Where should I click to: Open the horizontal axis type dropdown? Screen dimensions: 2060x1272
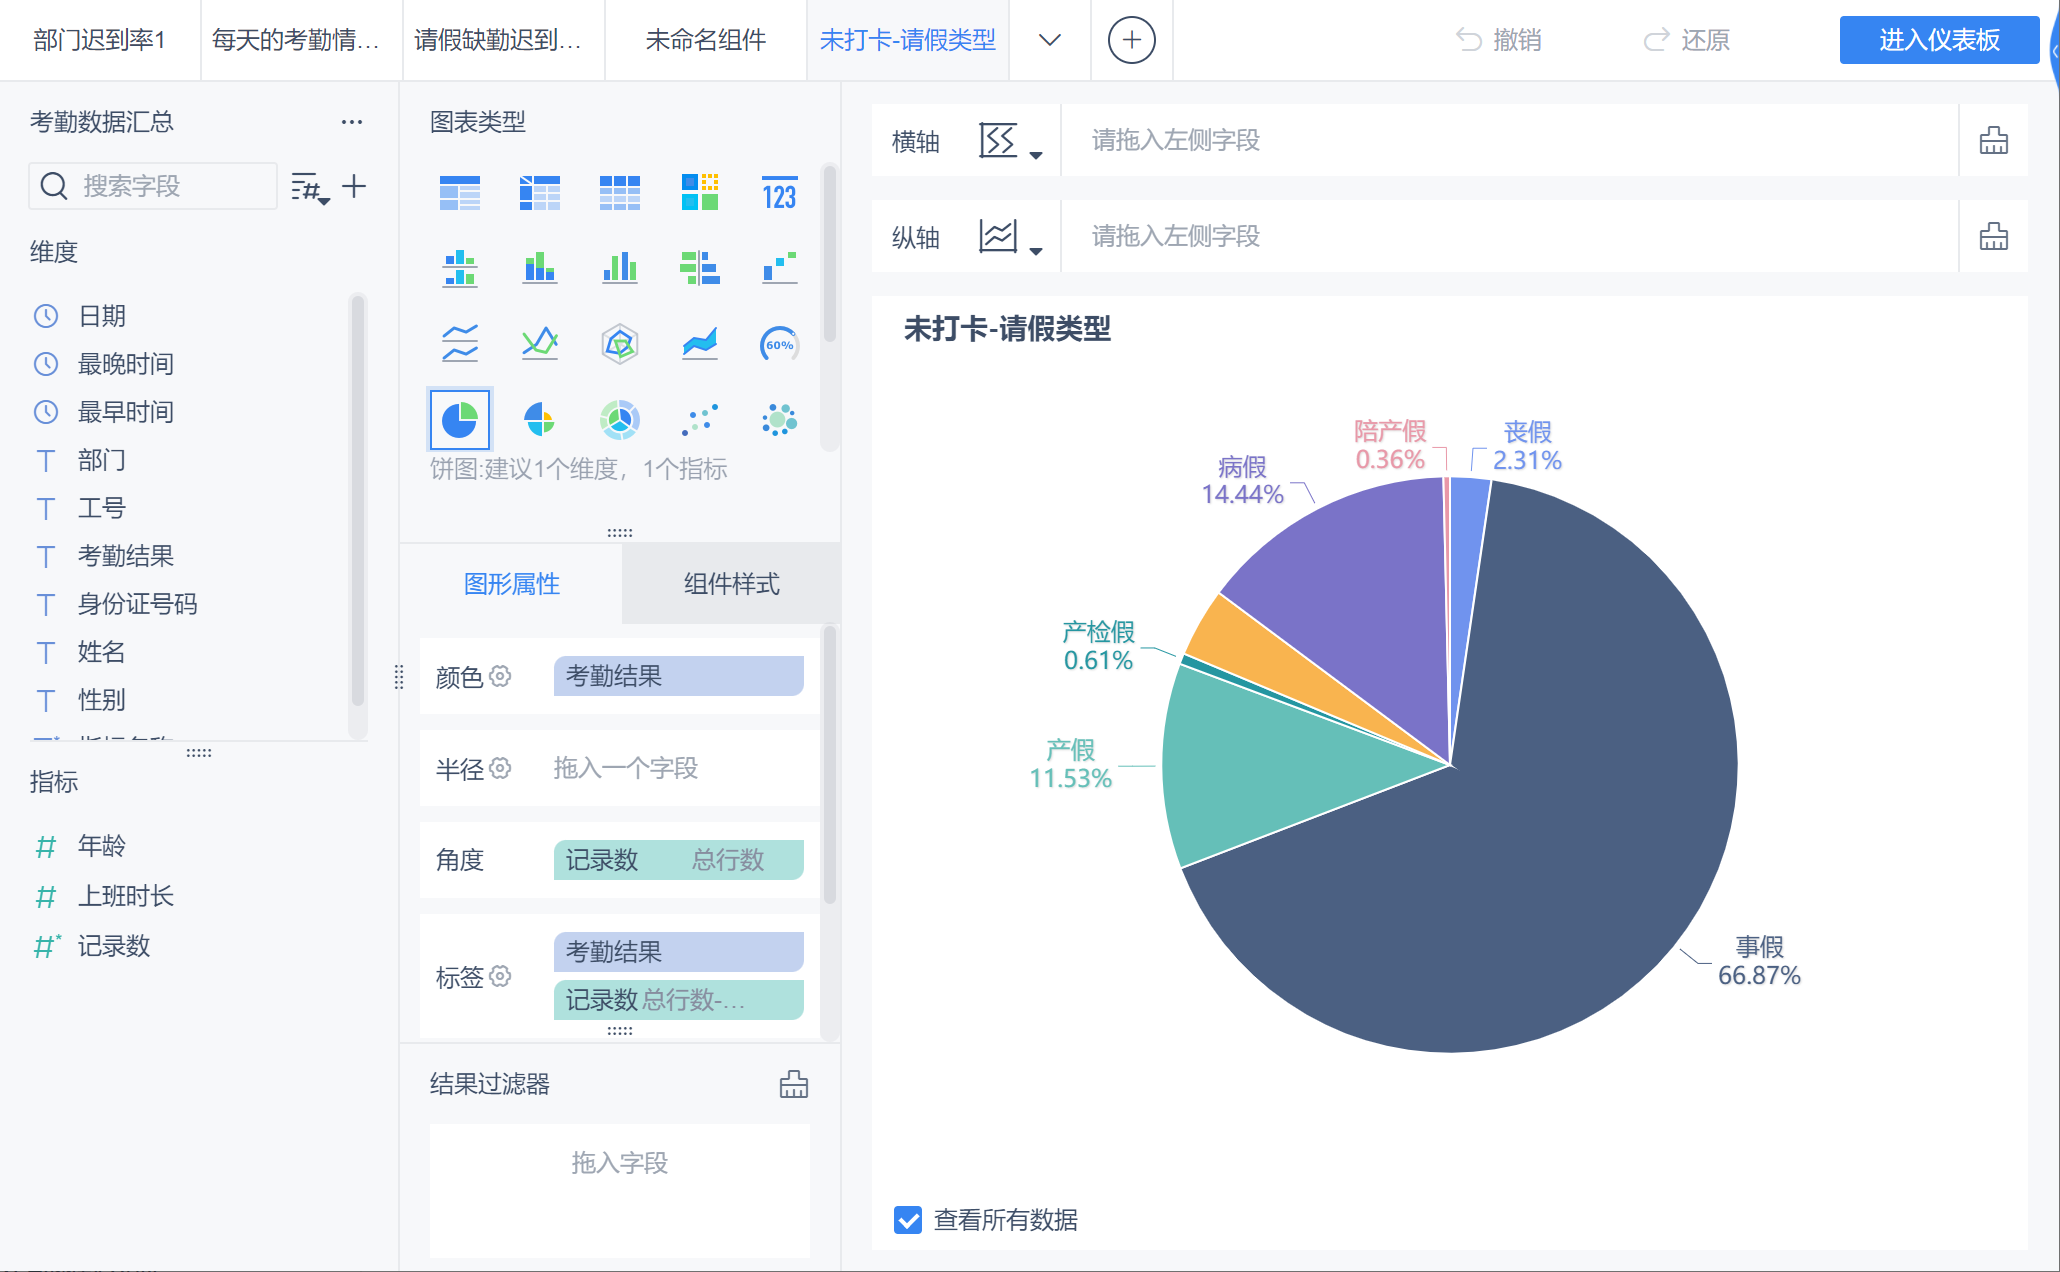click(1010, 142)
